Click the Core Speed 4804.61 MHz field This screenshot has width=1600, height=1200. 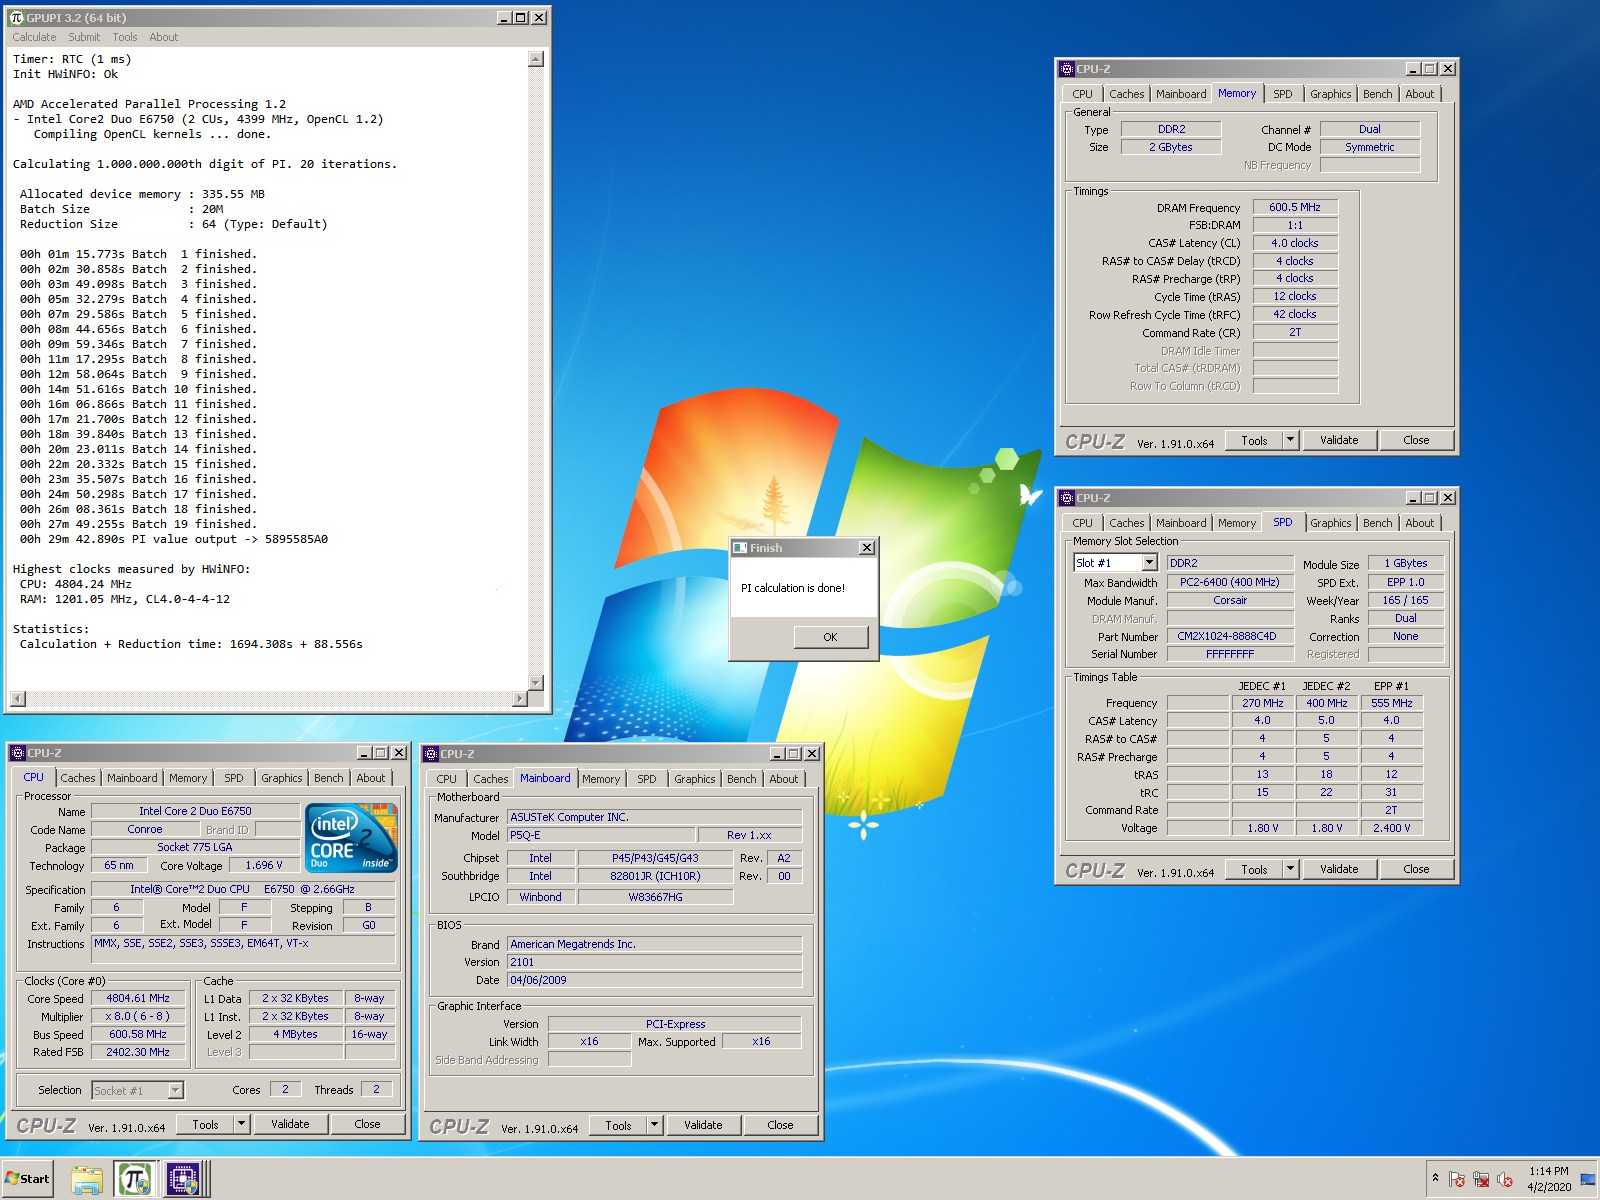tap(138, 998)
